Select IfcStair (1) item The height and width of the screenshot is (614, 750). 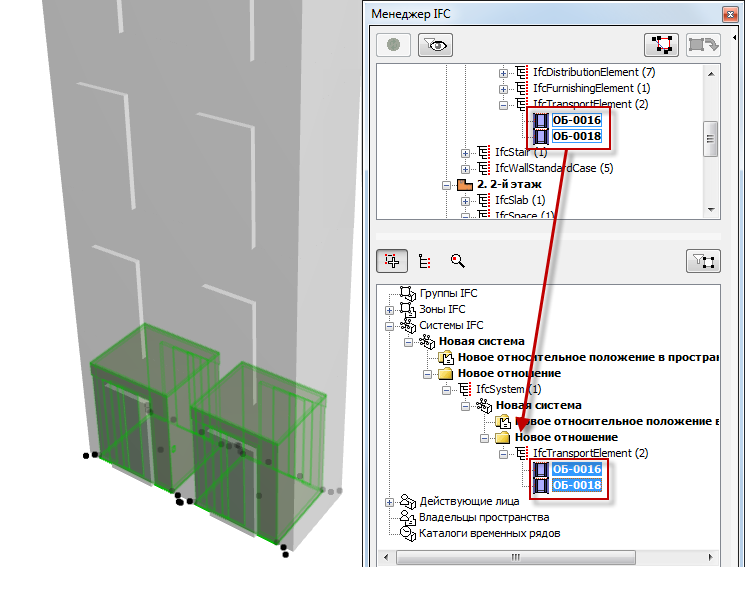click(521, 152)
